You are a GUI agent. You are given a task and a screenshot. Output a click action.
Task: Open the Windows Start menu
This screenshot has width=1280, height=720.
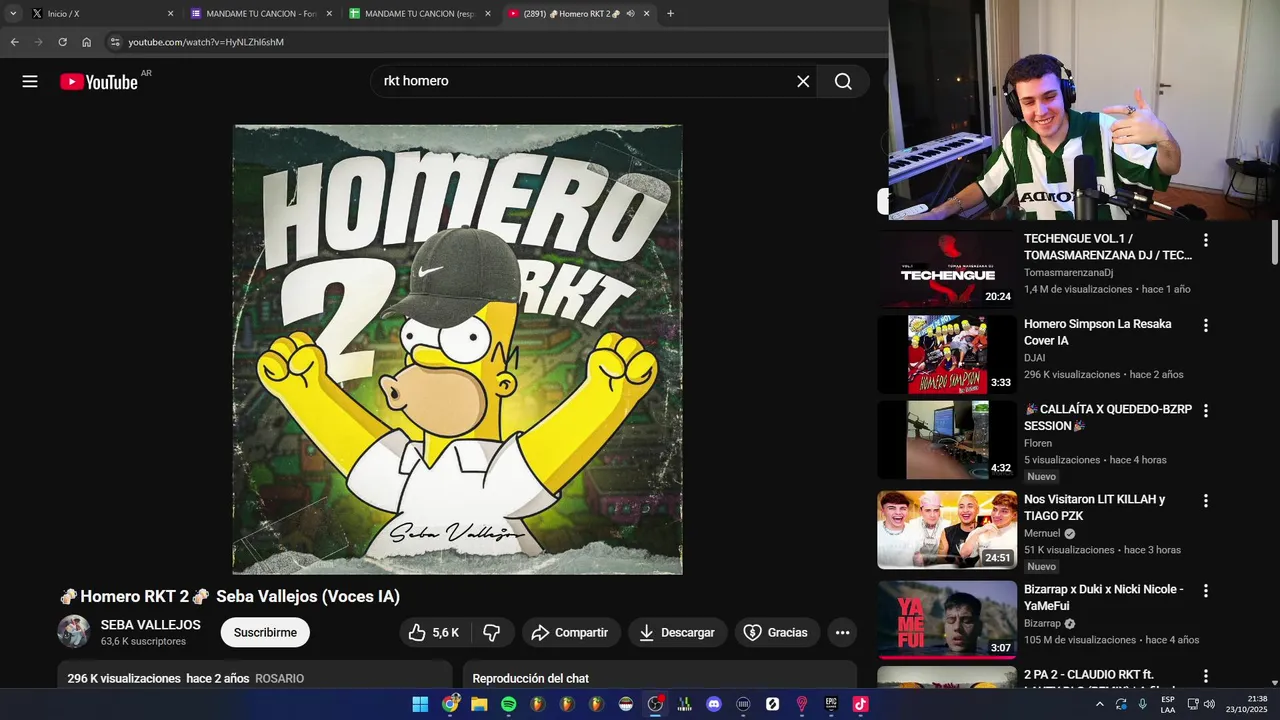pos(420,704)
